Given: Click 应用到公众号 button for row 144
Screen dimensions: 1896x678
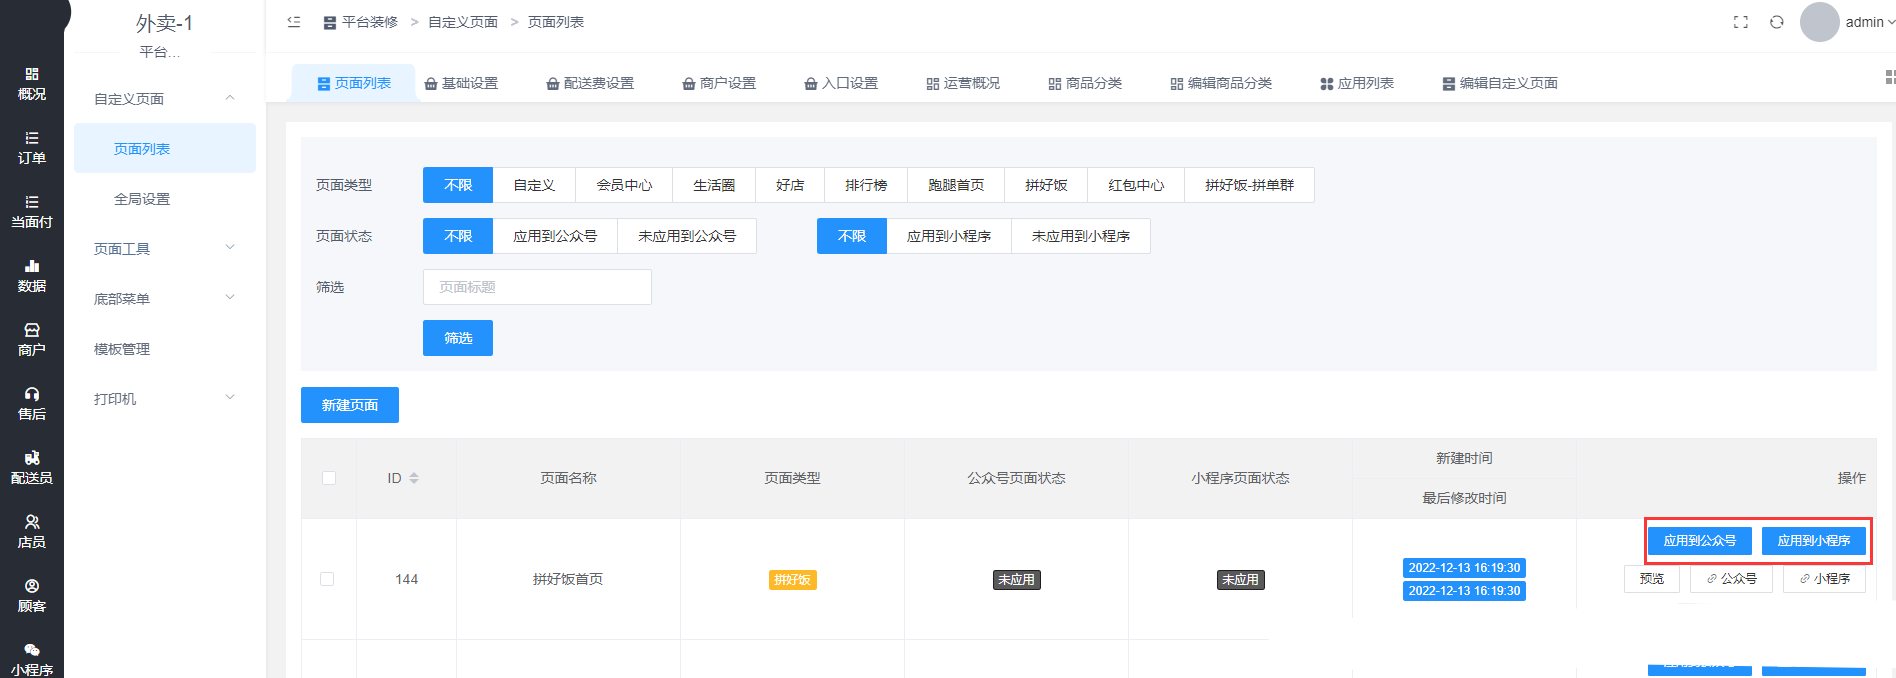Looking at the screenshot, I should pyautogui.click(x=1699, y=541).
